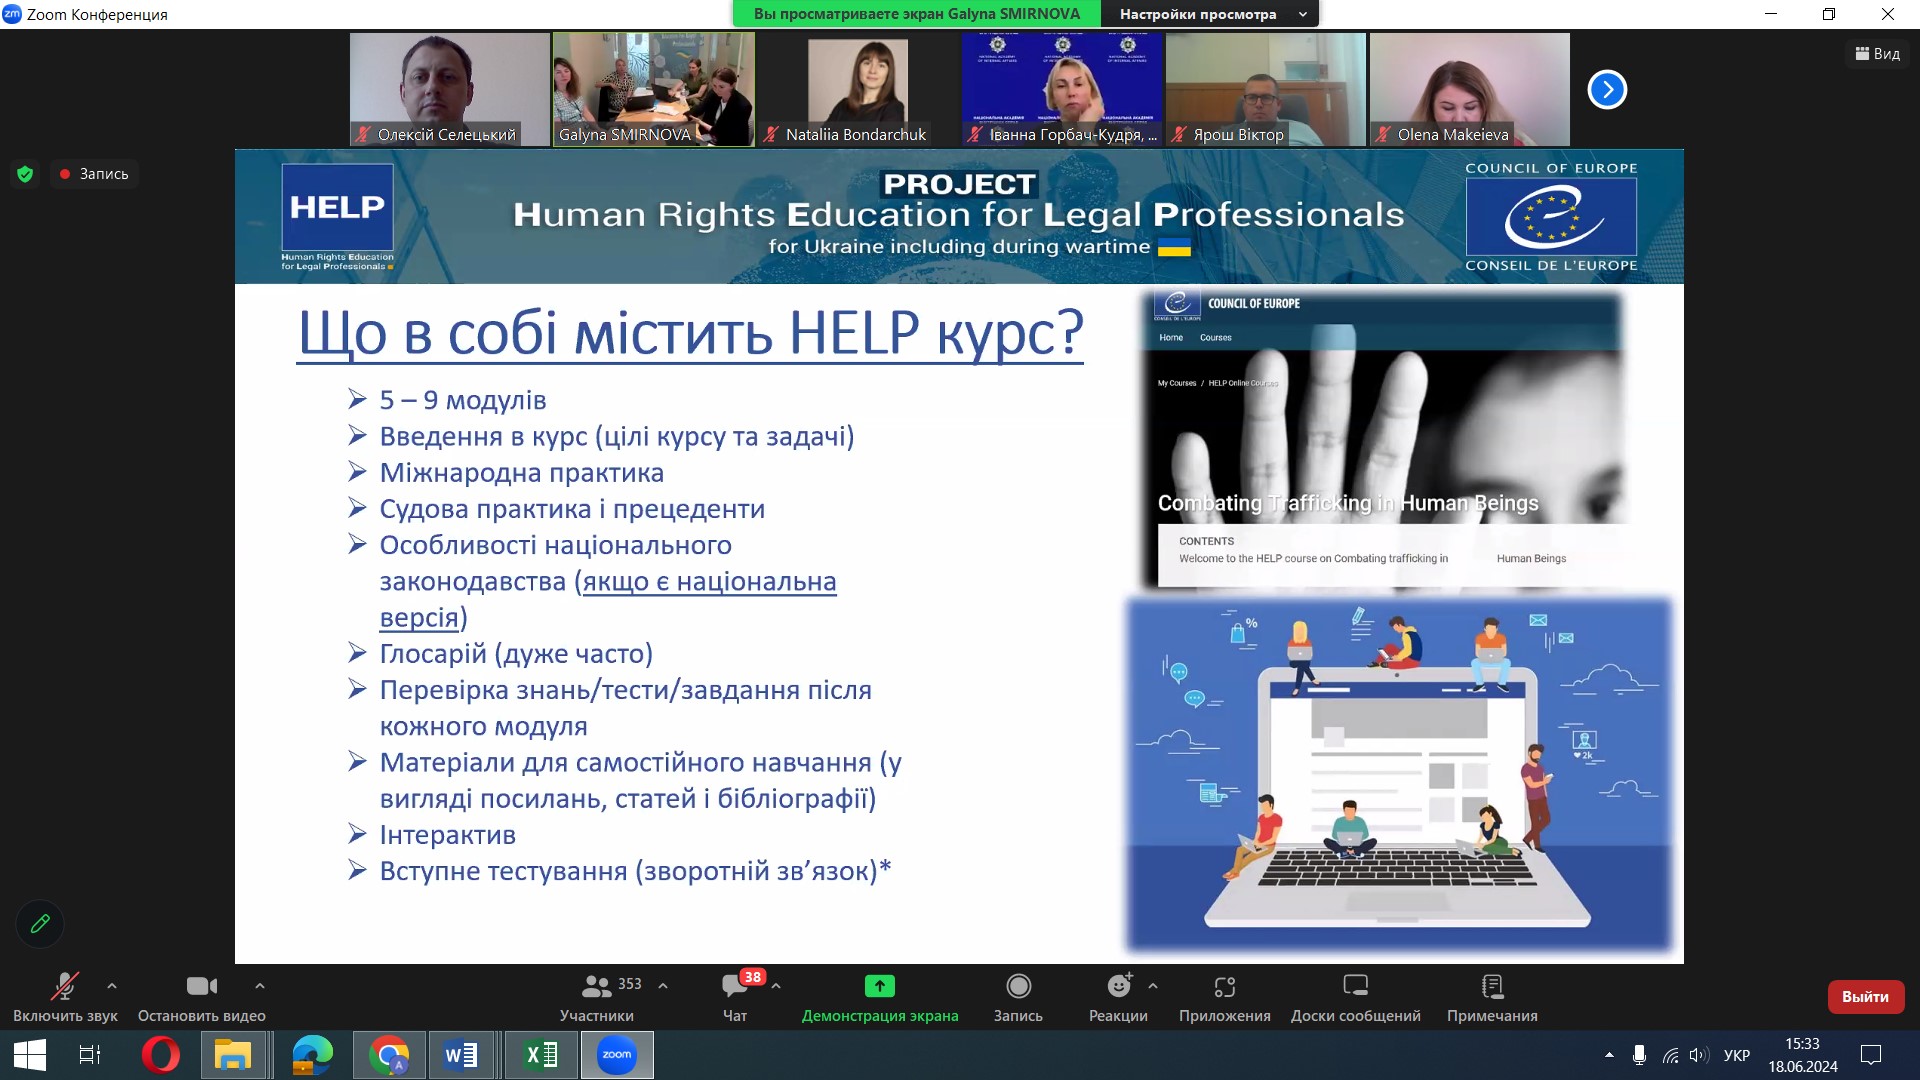1920x1080 pixels.
Task: Open the Reactions smiley icon
Action: click(x=1118, y=987)
